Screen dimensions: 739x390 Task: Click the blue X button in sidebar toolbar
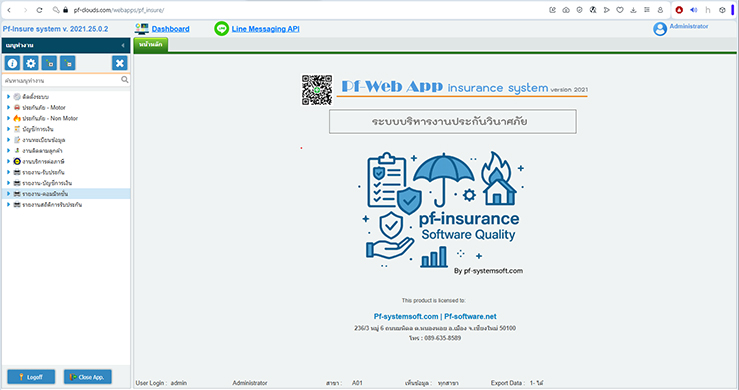(120, 63)
